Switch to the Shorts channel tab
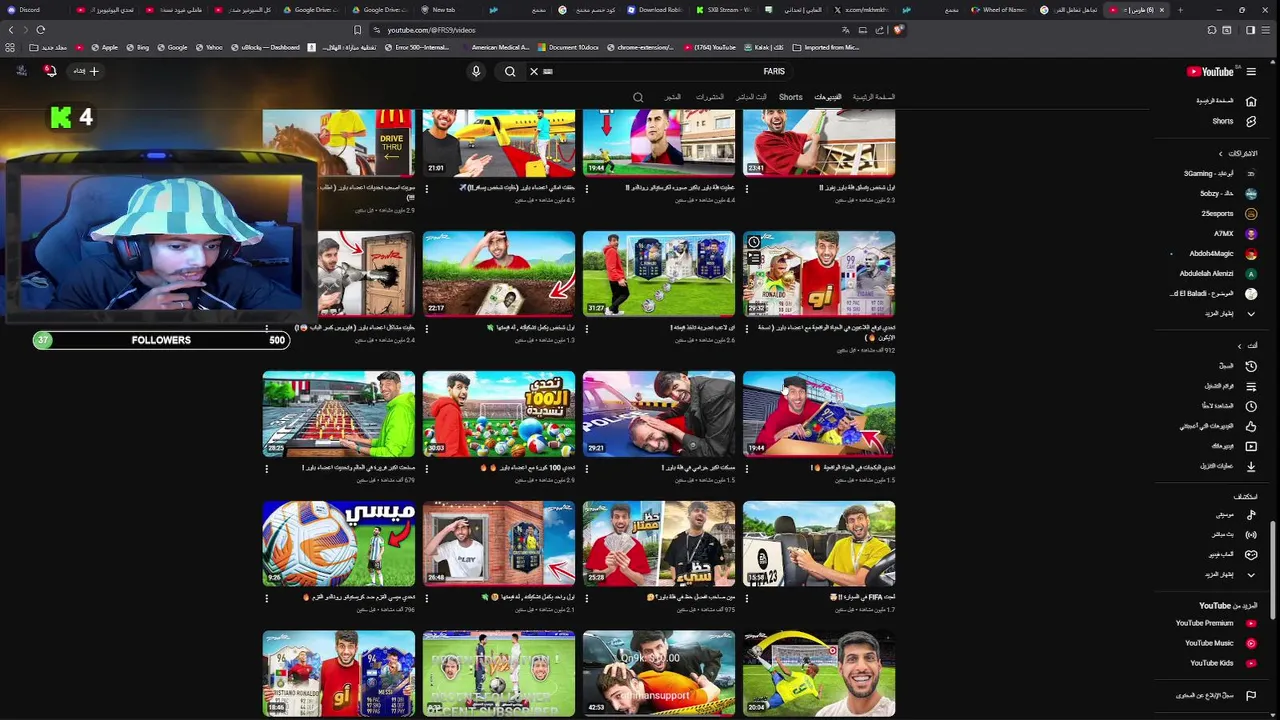Screen dimensions: 1280x720 click(791, 97)
